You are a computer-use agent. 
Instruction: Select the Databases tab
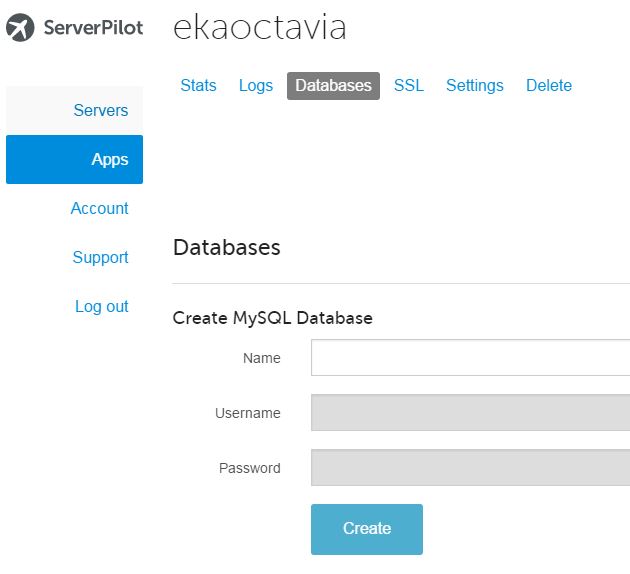pyautogui.click(x=333, y=86)
